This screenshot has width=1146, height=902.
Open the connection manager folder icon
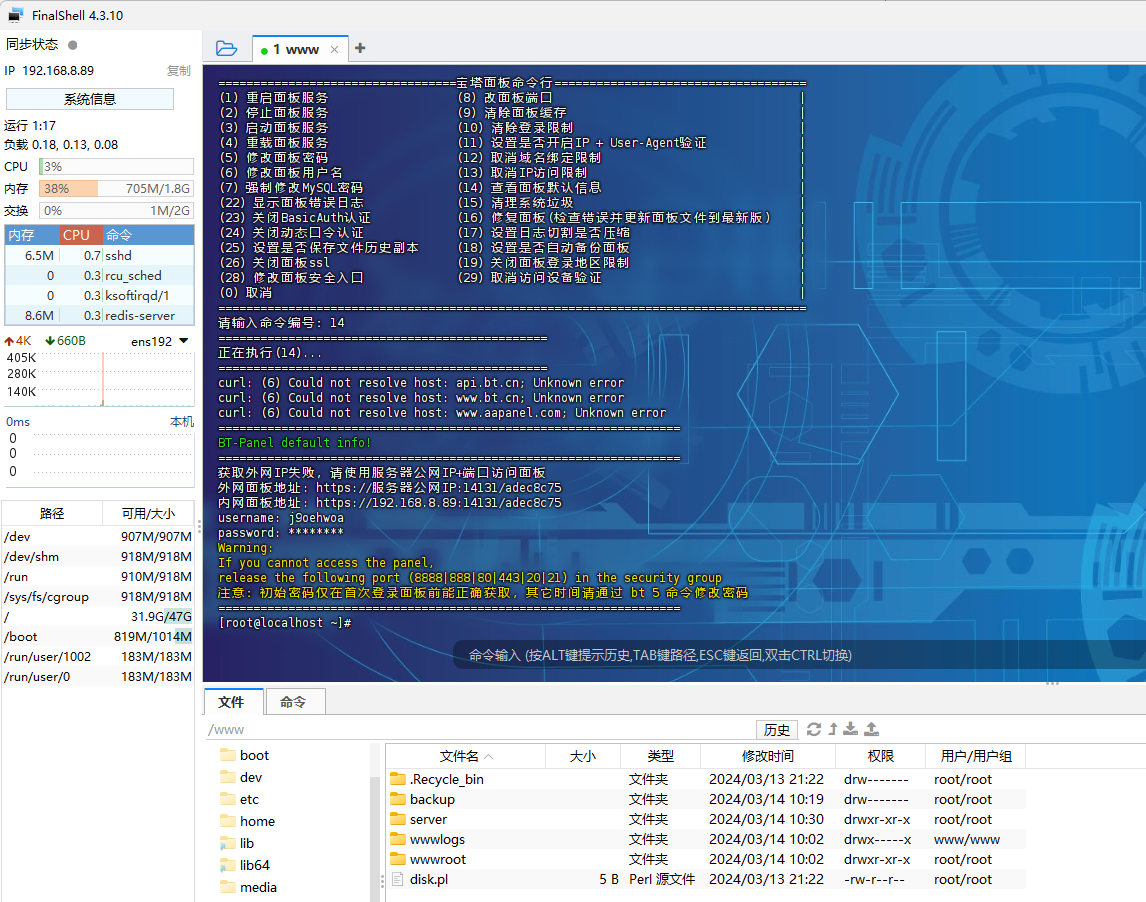click(227, 49)
